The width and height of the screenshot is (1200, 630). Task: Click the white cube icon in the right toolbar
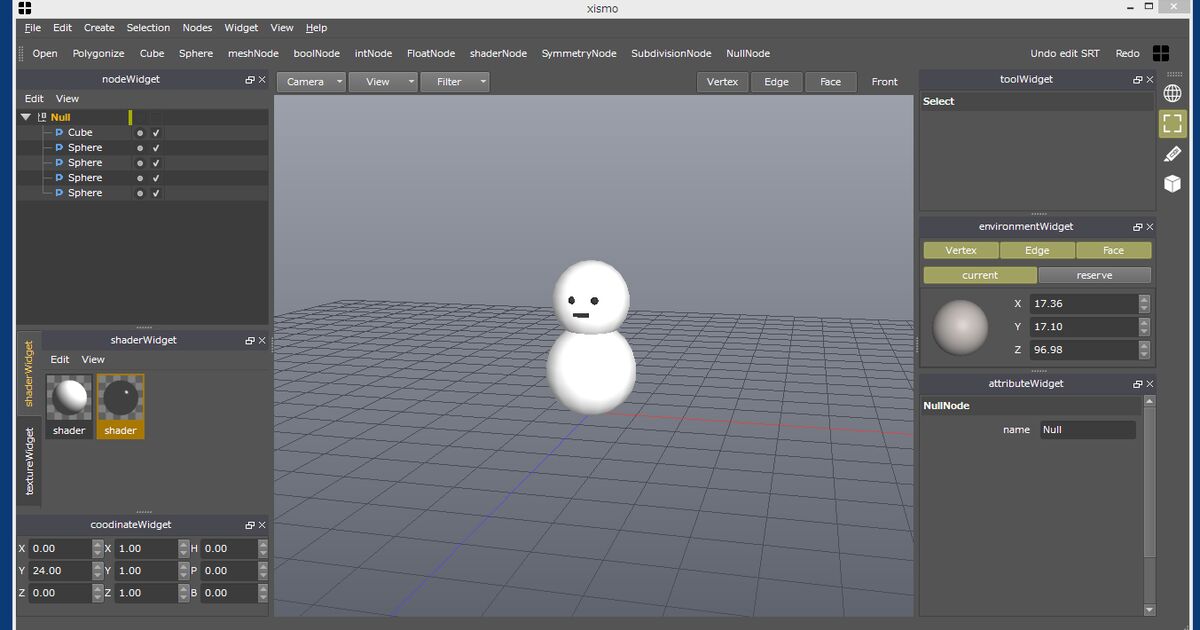(x=1172, y=184)
